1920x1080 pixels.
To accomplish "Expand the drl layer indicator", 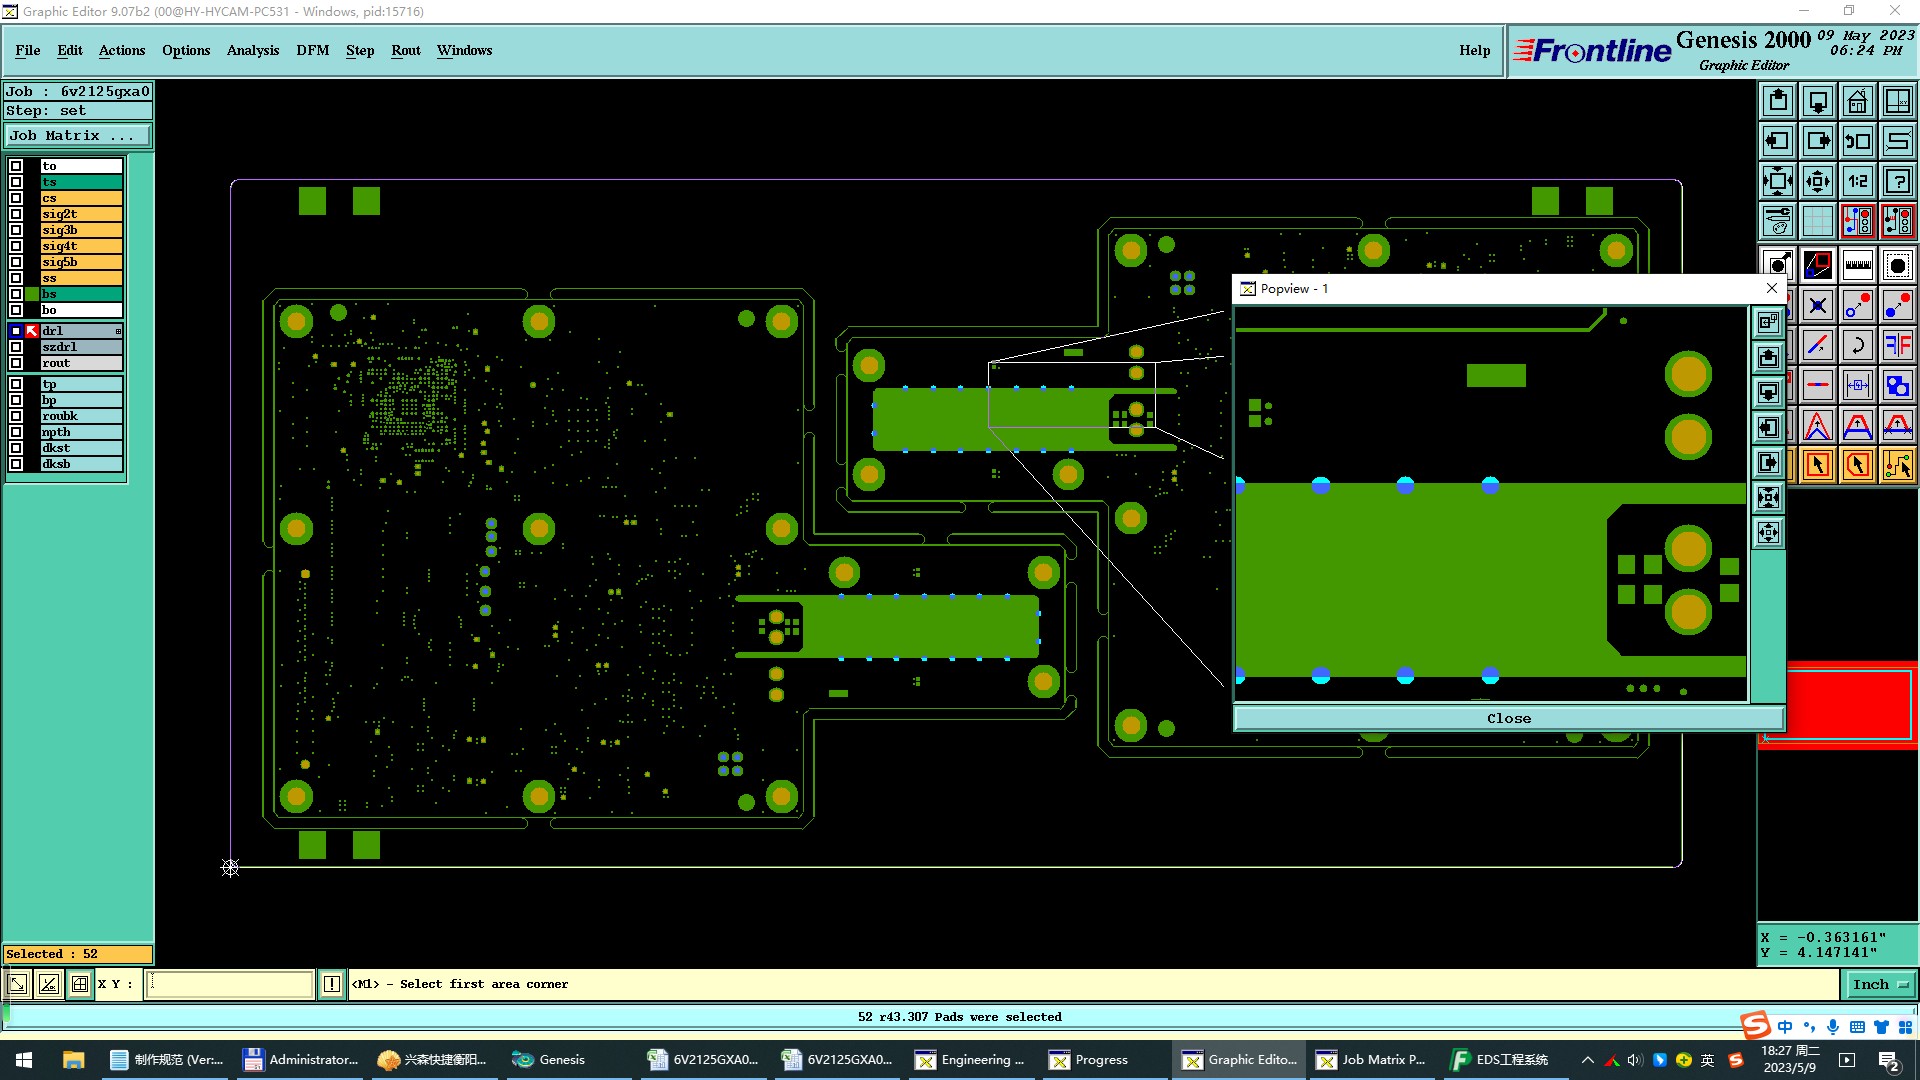I will coord(118,331).
